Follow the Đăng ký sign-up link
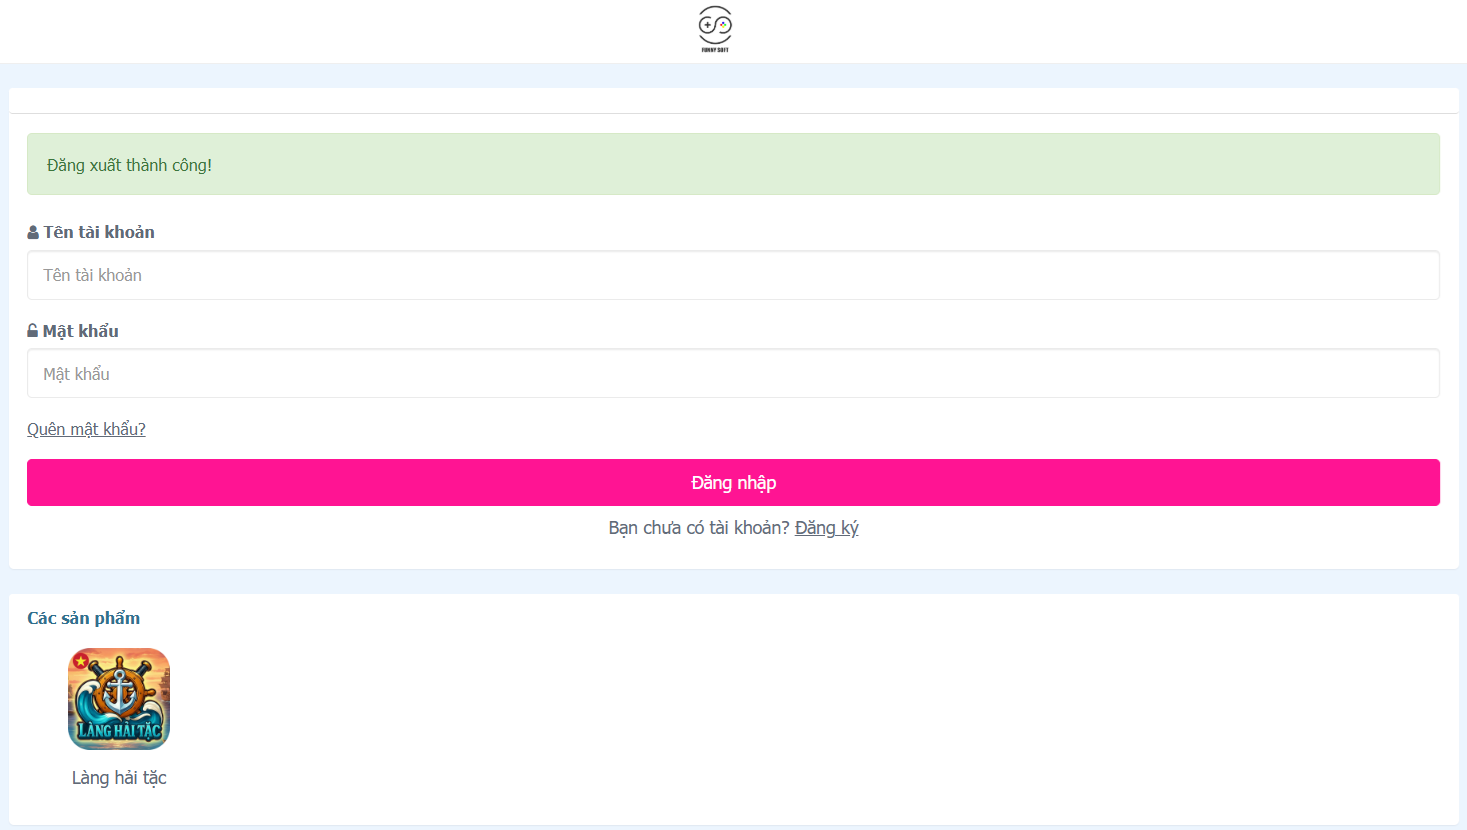Viewport: 1467px width, 830px height. click(826, 528)
